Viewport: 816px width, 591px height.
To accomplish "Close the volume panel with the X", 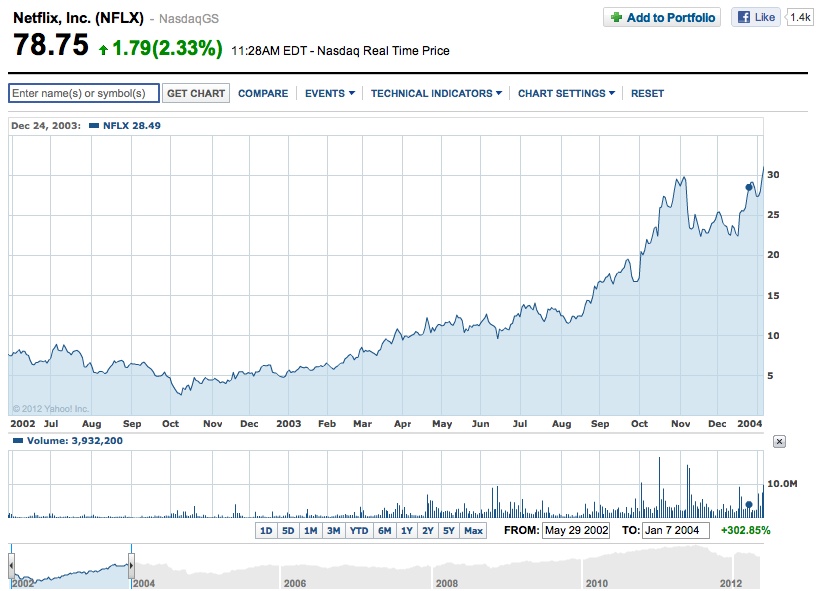I will [x=779, y=442].
